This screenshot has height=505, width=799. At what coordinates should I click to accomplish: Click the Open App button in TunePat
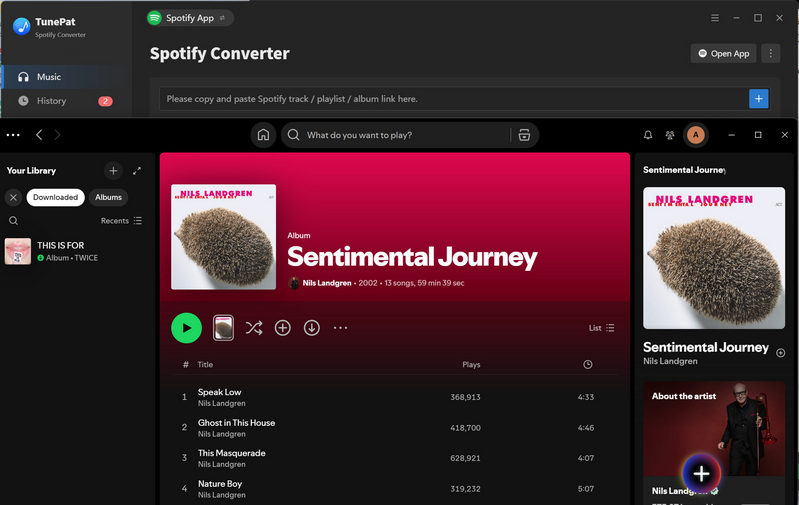724,54
